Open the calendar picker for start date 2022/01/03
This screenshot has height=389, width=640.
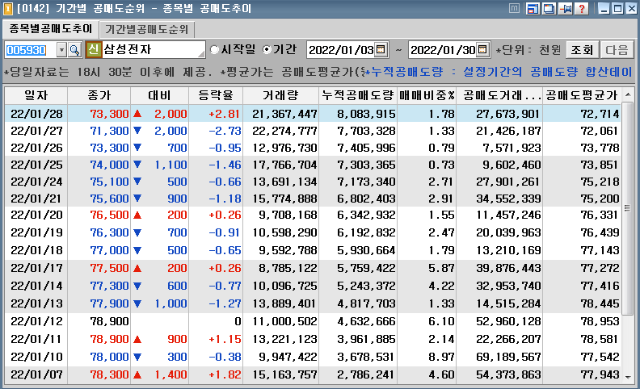click(381, 49)
